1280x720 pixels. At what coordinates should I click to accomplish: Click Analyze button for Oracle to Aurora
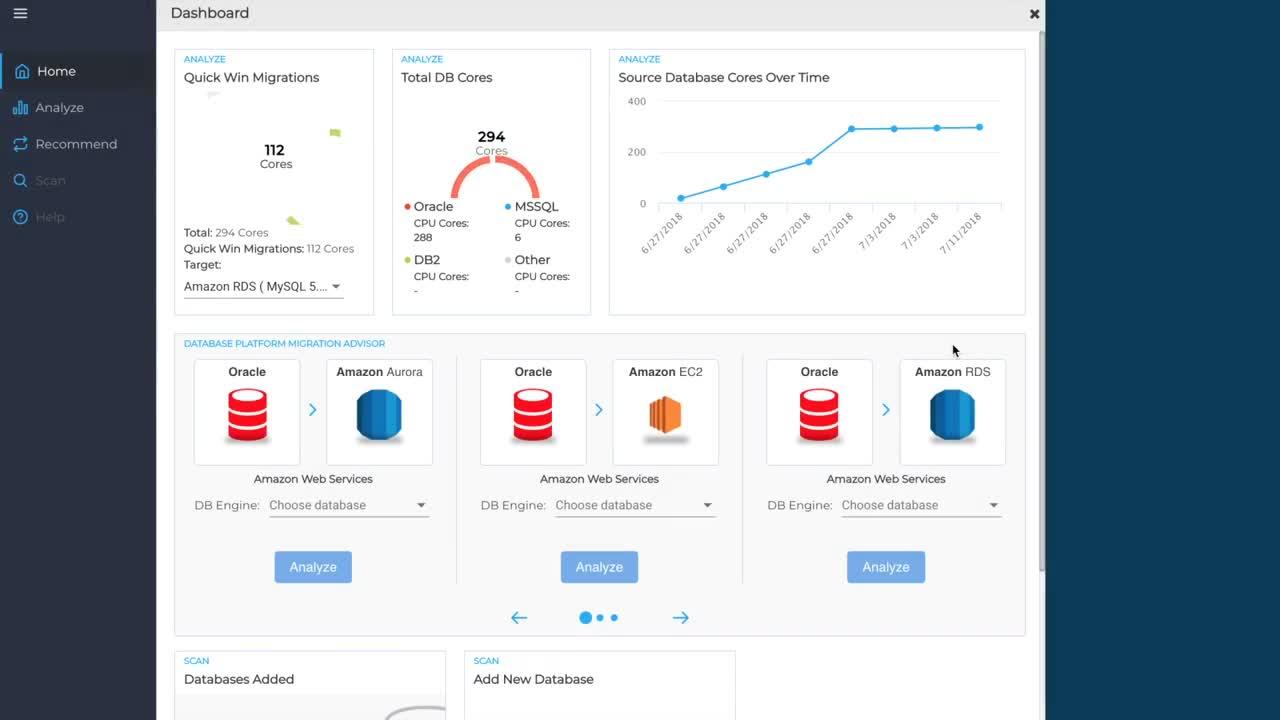313,567
